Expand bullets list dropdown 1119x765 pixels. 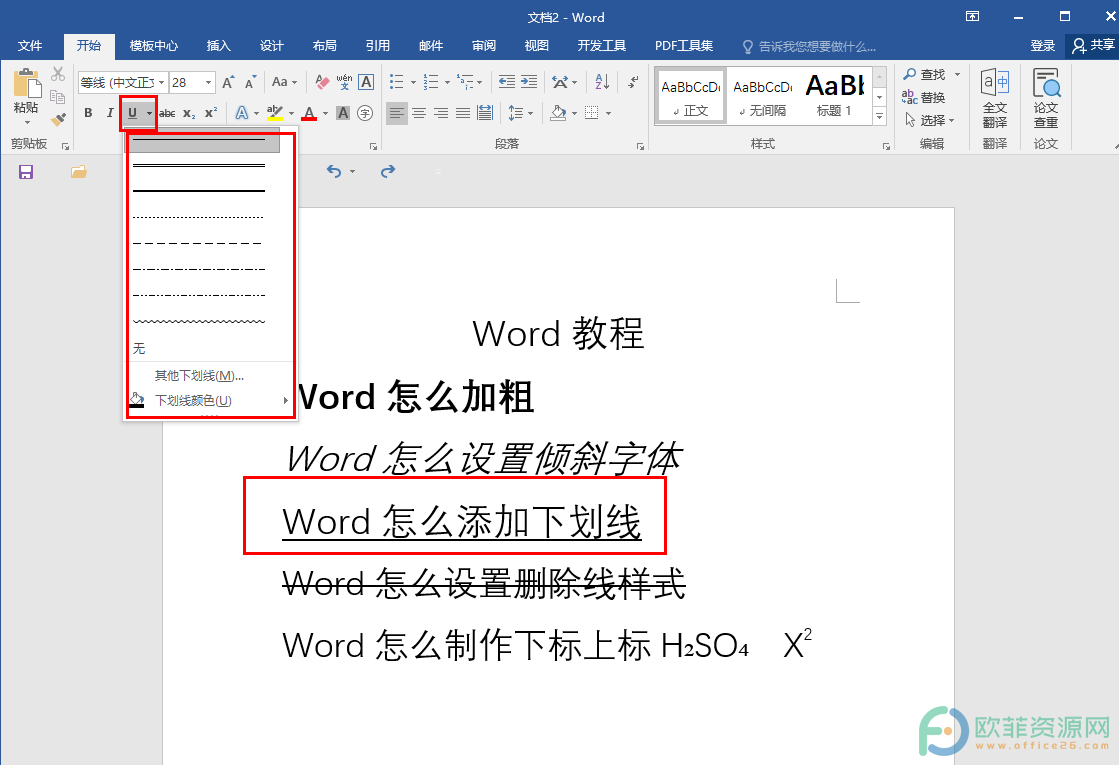(x=413, y=83)
